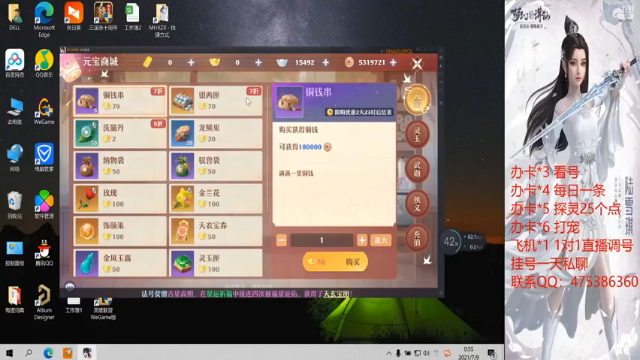The height and width of the screenshot is (360, 640).
Task: Switch to the game window on taskbar
Action: tap(87, 353)
